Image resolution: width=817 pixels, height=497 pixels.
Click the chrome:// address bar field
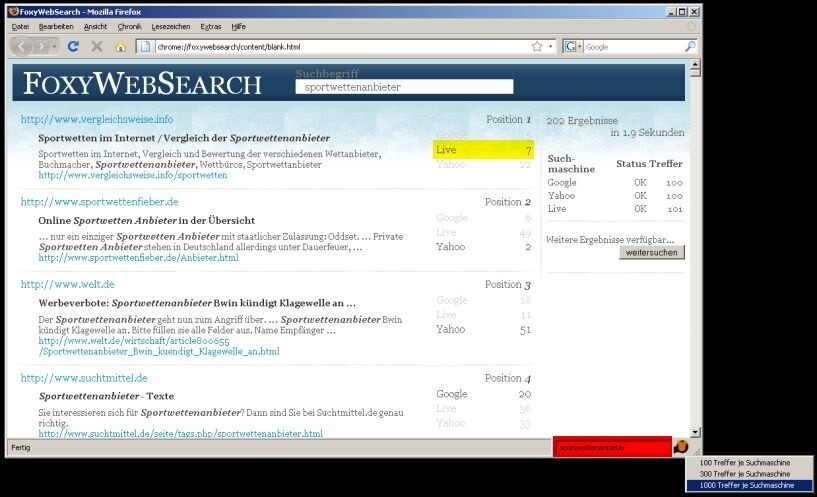[x=341, y=46]
